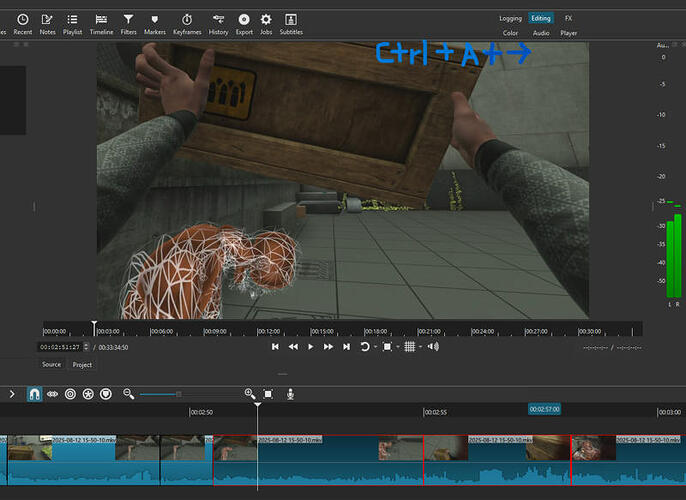Click the fast forward button

(x=328, y=347)
